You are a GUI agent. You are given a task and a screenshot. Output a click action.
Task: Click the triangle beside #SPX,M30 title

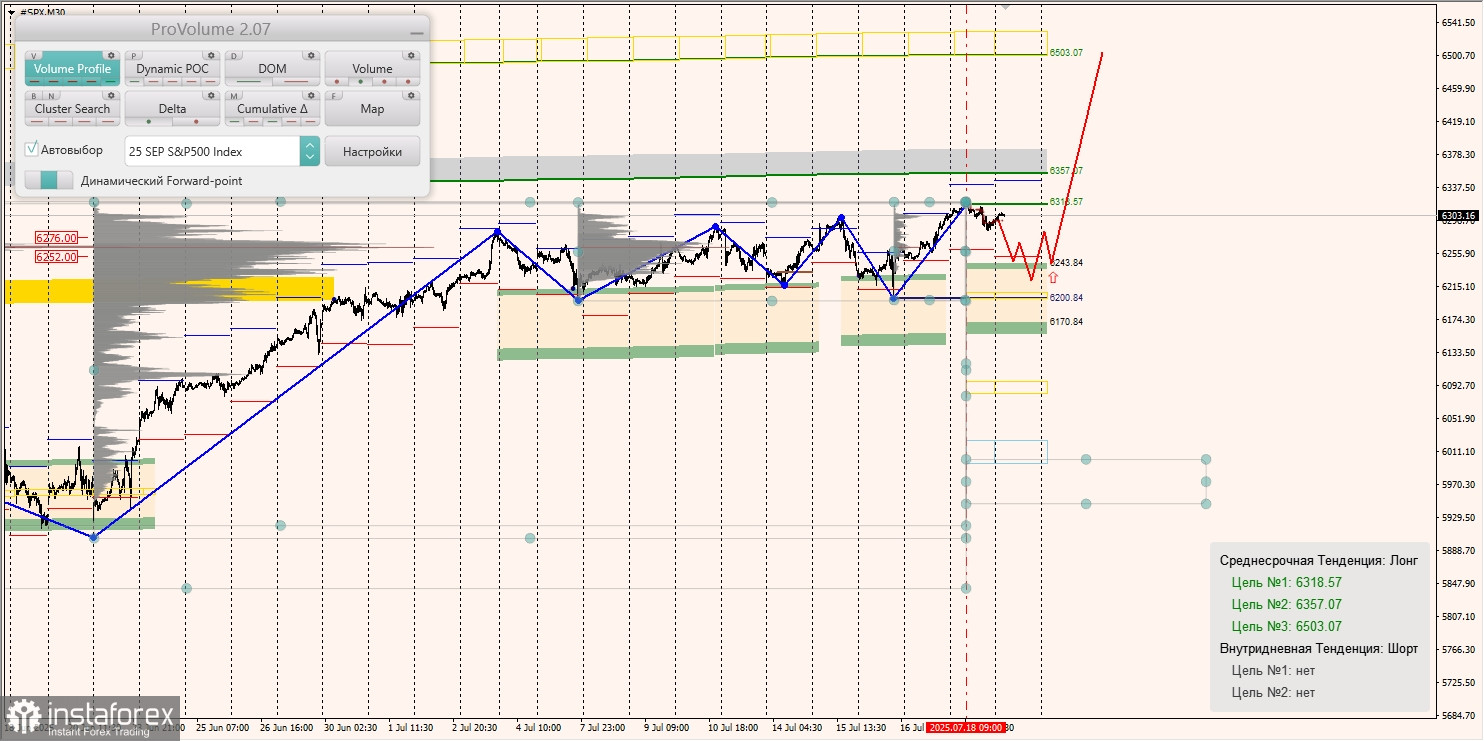pyautogui.click(x=12, y=12)
